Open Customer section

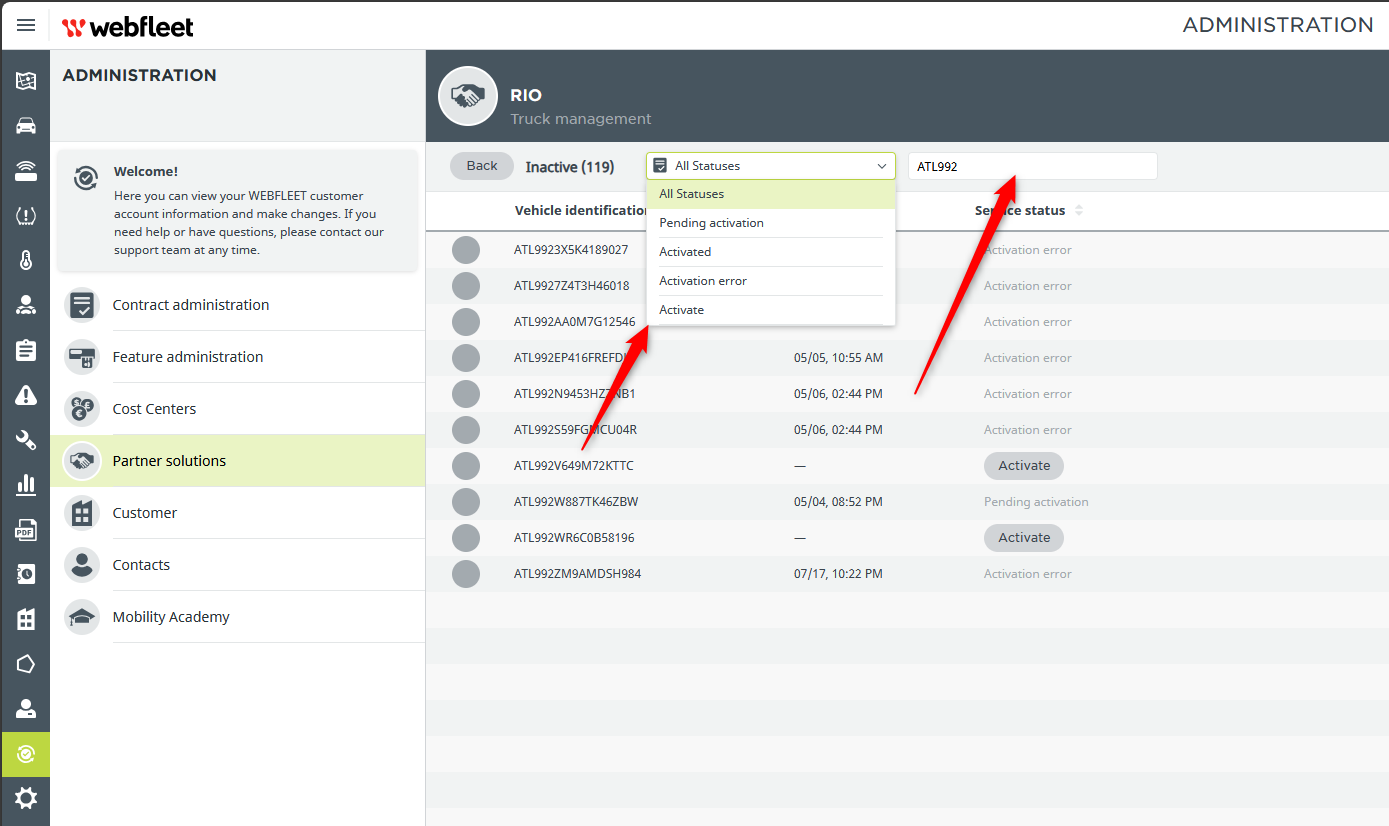238,513
